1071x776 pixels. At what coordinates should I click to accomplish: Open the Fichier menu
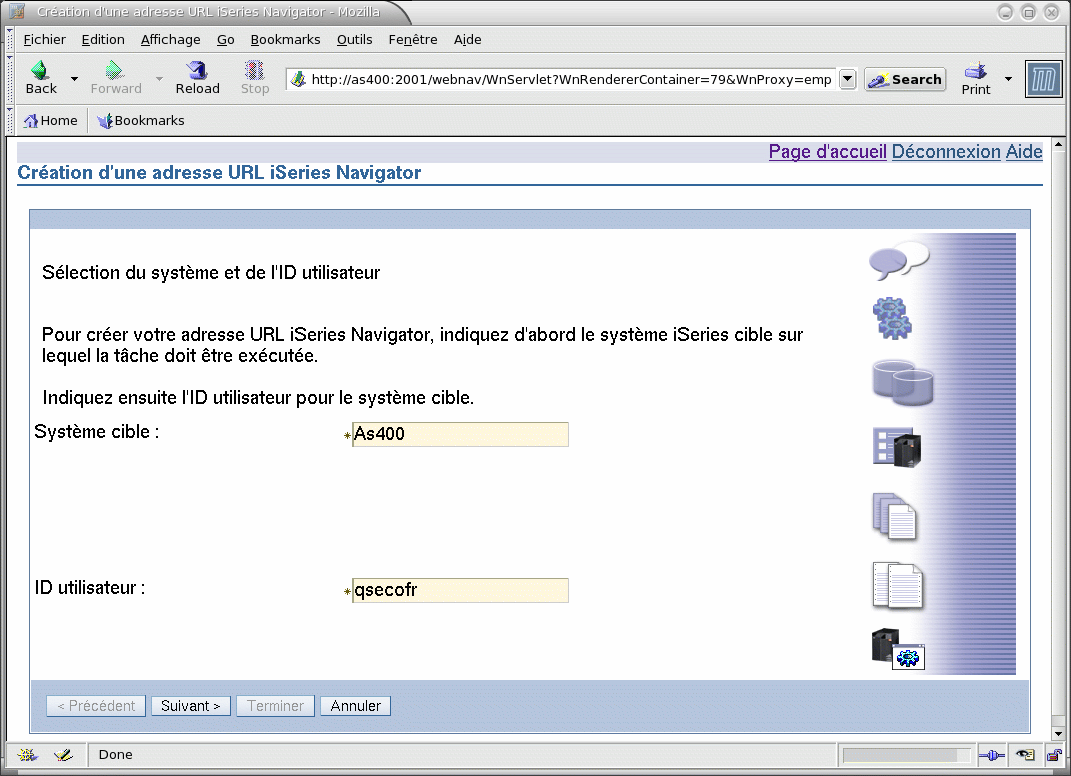pyautogui.click(x=44, y=40)
